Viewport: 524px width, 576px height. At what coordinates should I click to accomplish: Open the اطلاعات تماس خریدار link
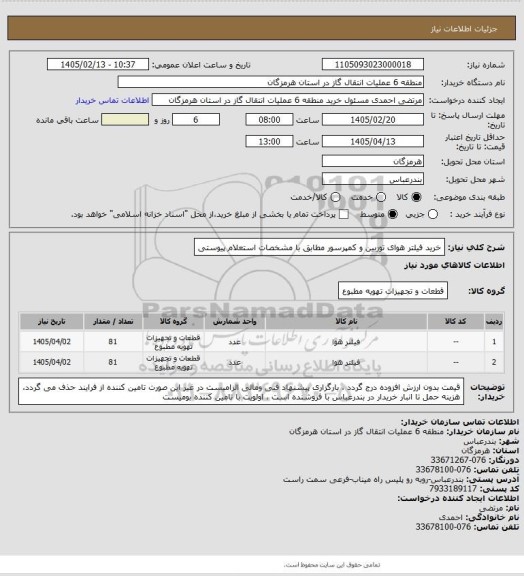[112, 100]
